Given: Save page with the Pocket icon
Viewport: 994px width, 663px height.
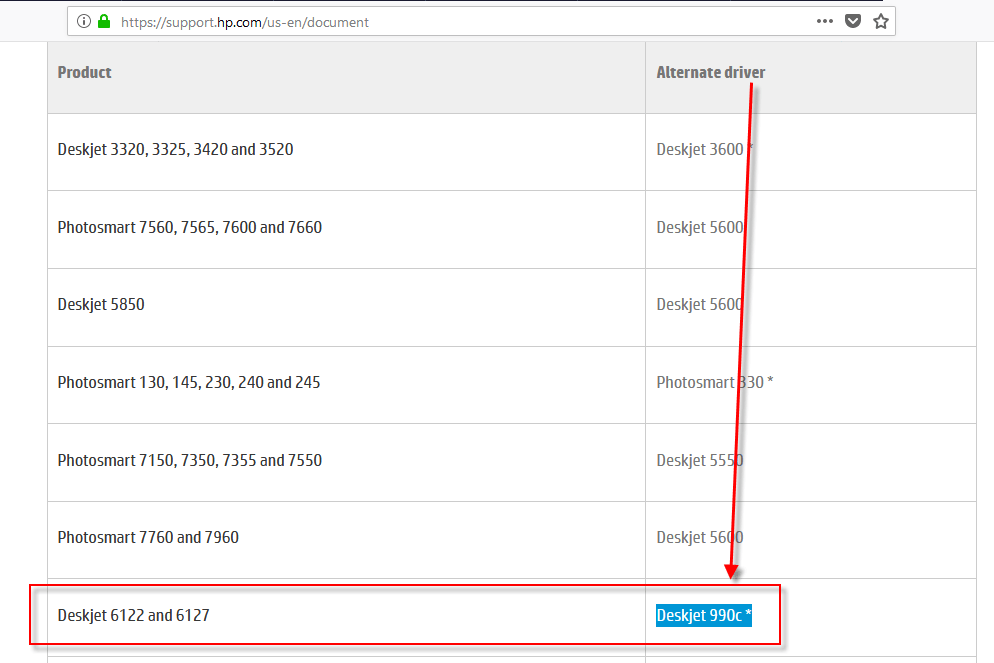Looking at the screenshot, I should pyautogui.click(x=853, y=21).
